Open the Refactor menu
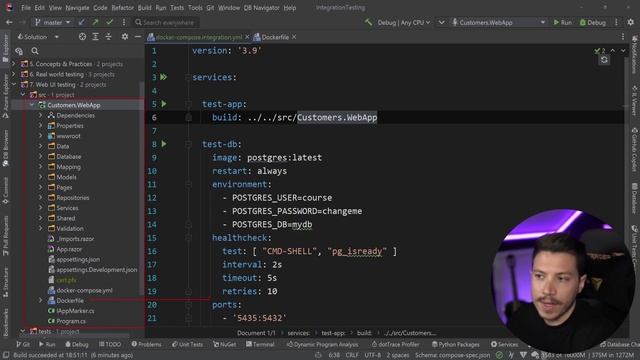This screenshot has width=640, height=360. [x=122, y=8]
